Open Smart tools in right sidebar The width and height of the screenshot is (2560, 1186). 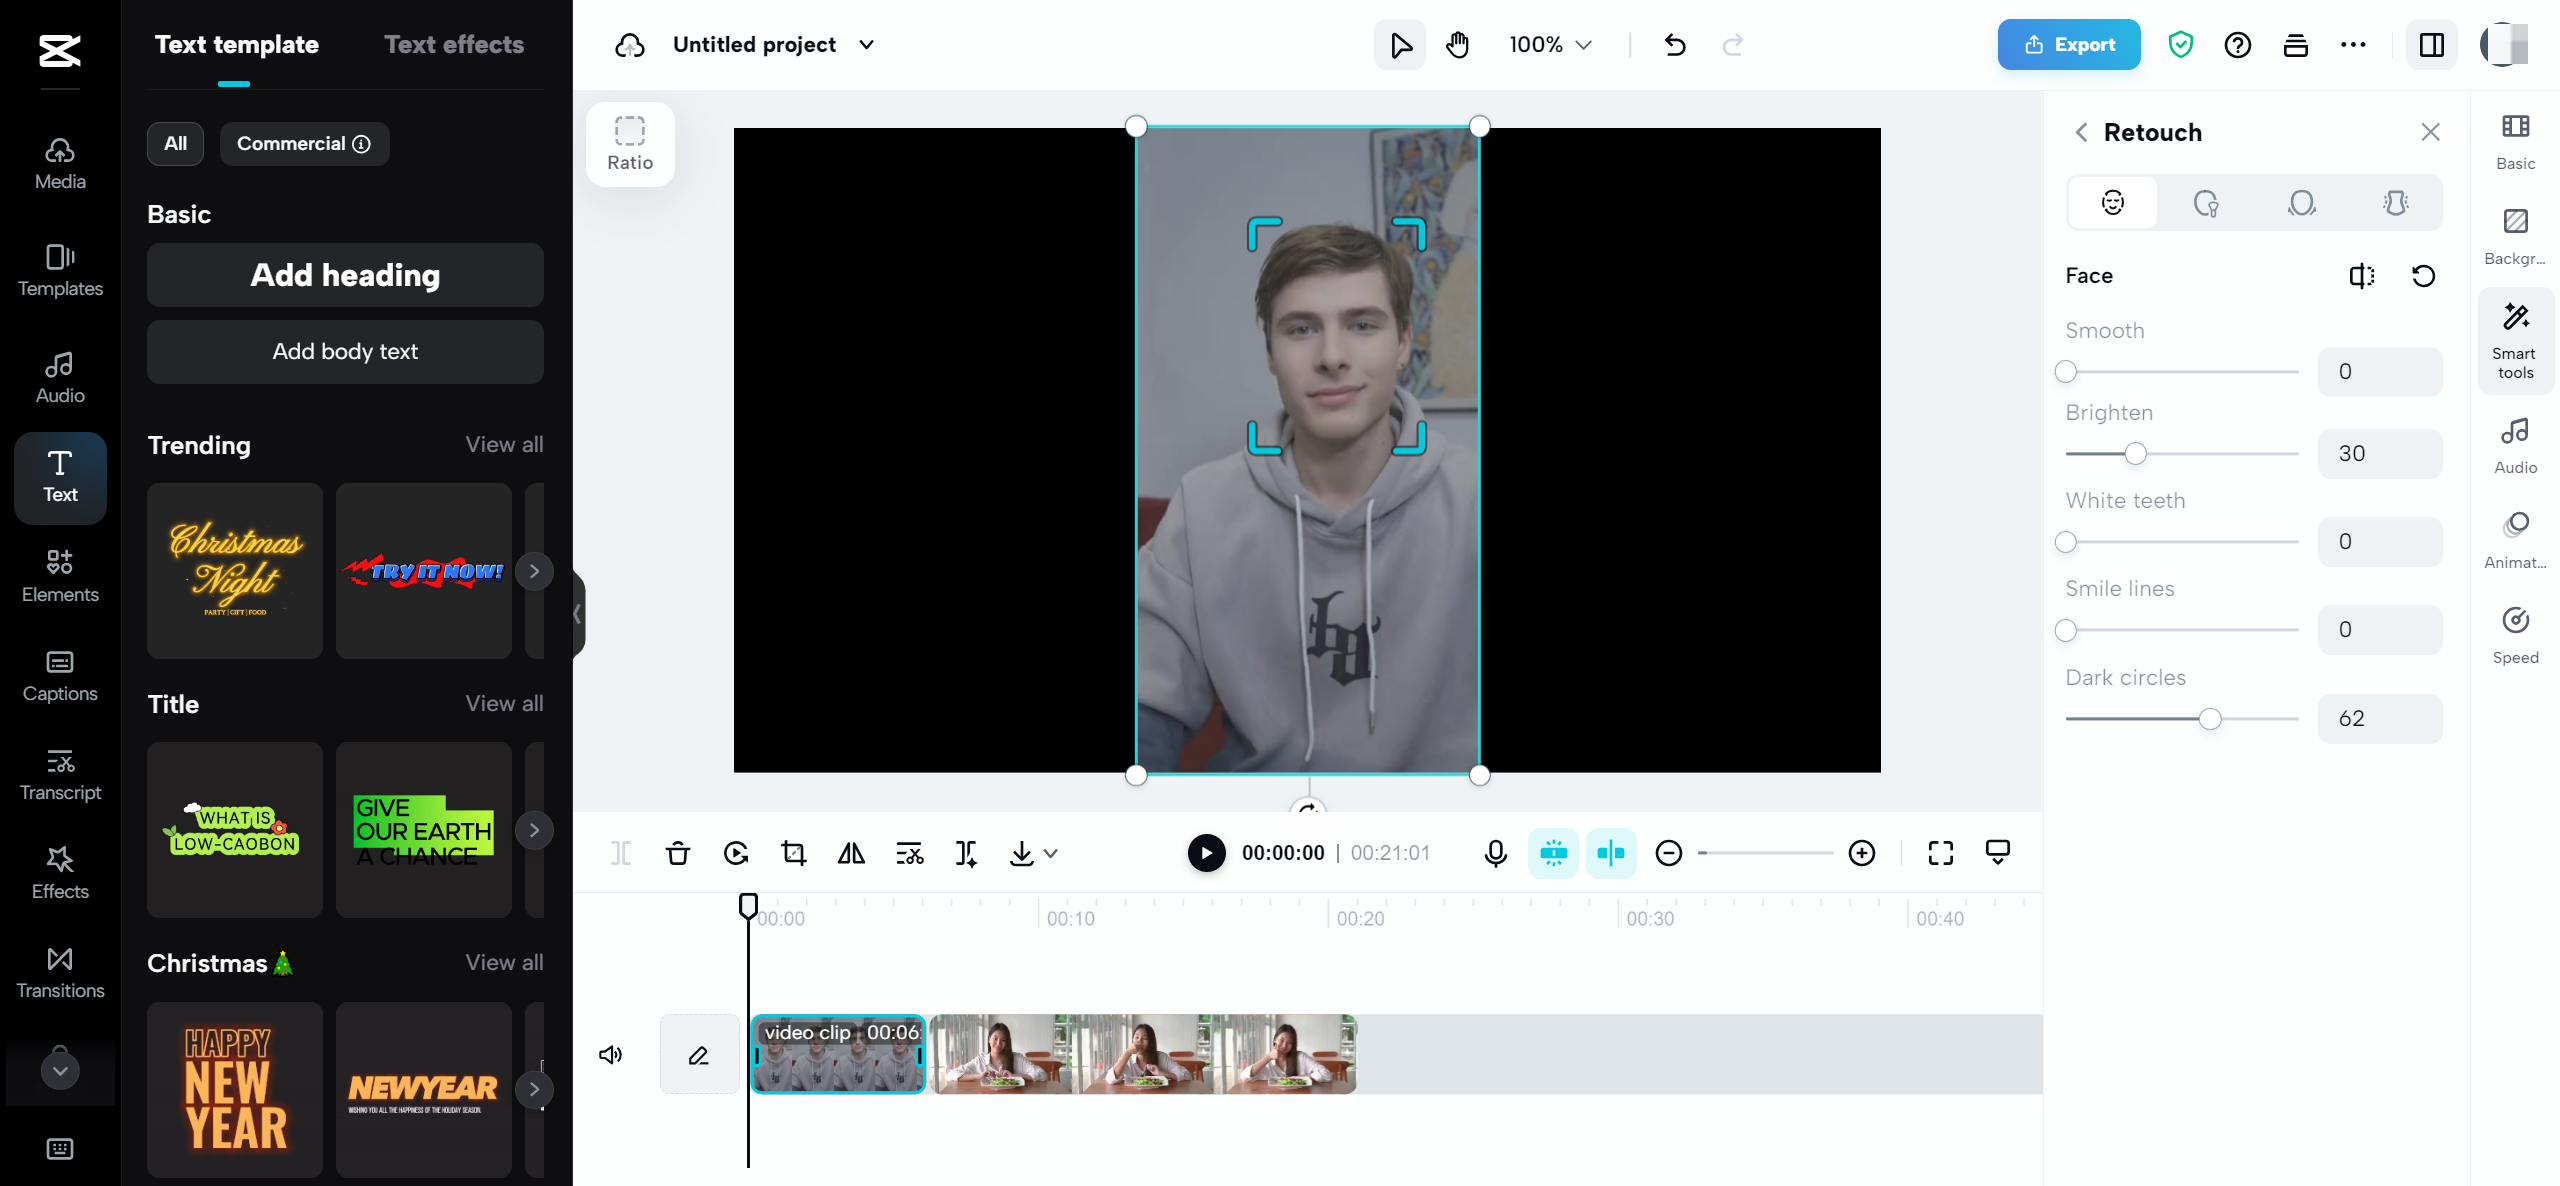[2515, 340]
